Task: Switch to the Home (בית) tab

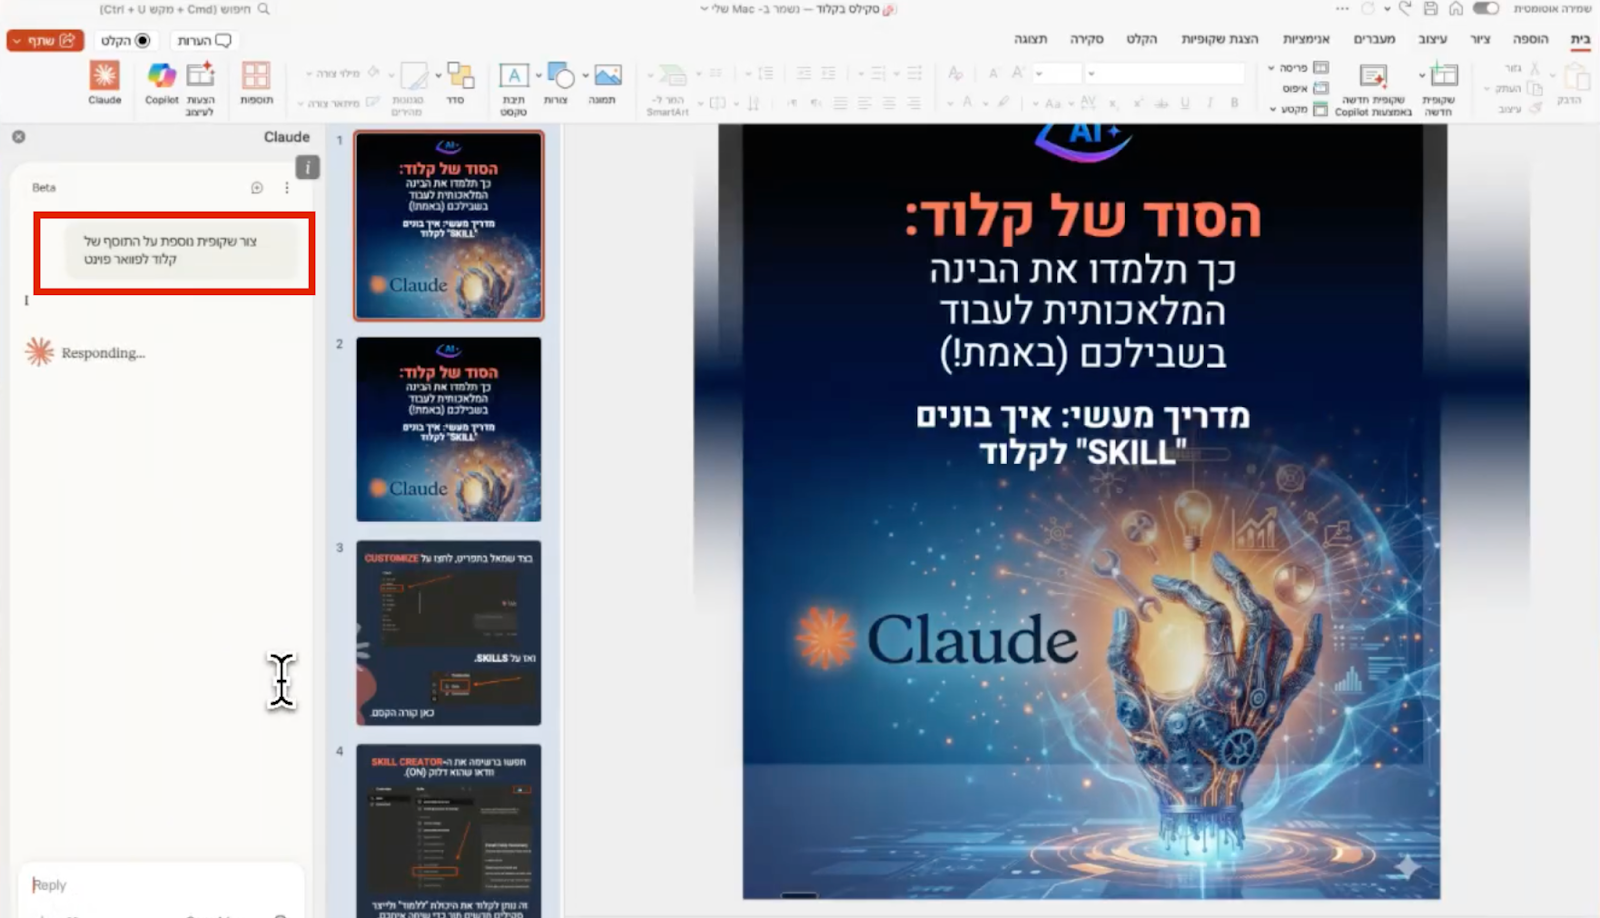Action: 1580,39
